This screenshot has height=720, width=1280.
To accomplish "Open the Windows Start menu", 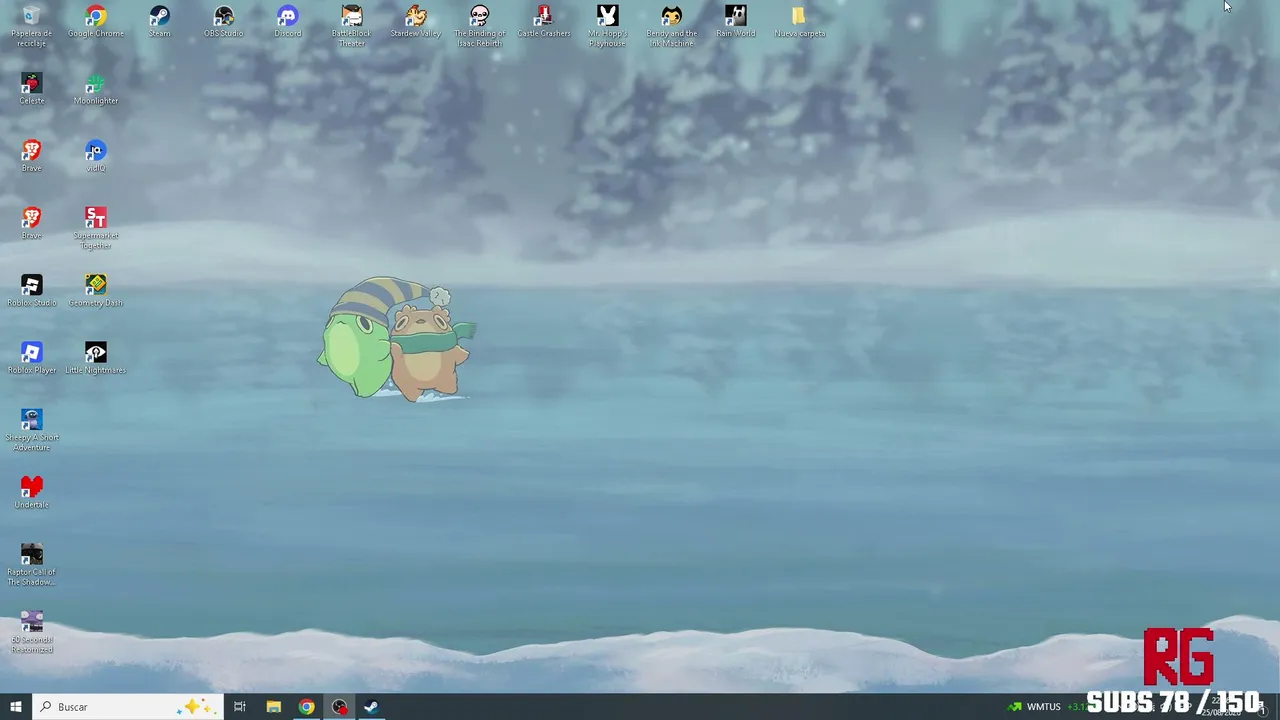I will (16, 707).
